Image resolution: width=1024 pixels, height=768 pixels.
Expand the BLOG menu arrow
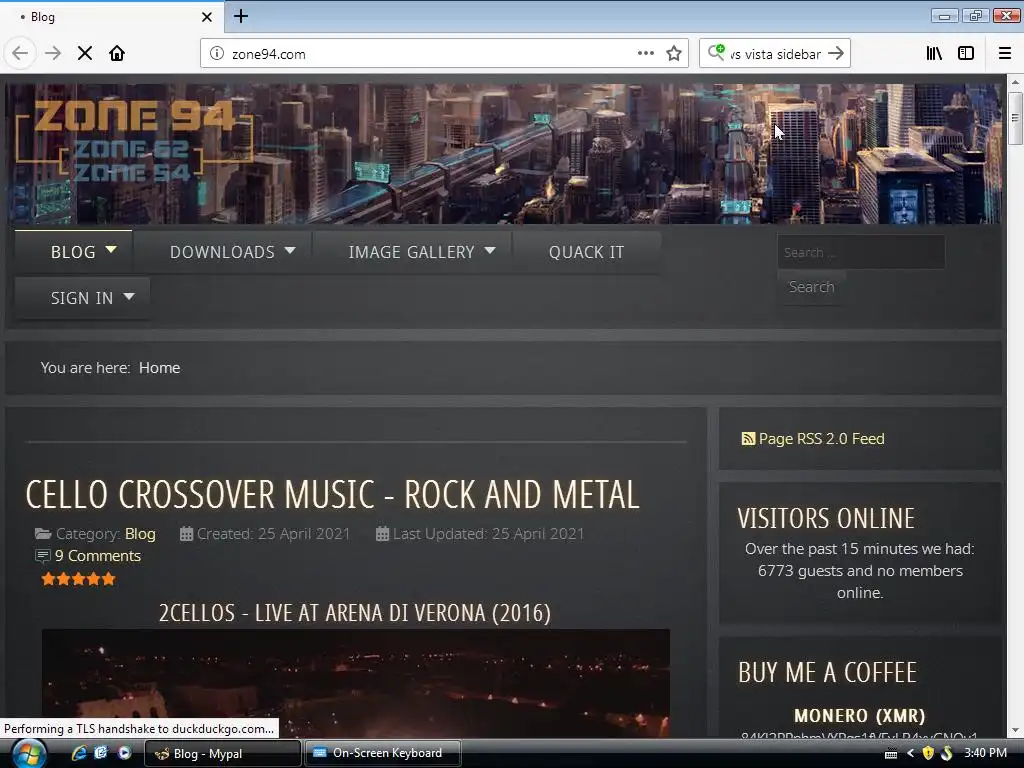(x=111, y=249)
